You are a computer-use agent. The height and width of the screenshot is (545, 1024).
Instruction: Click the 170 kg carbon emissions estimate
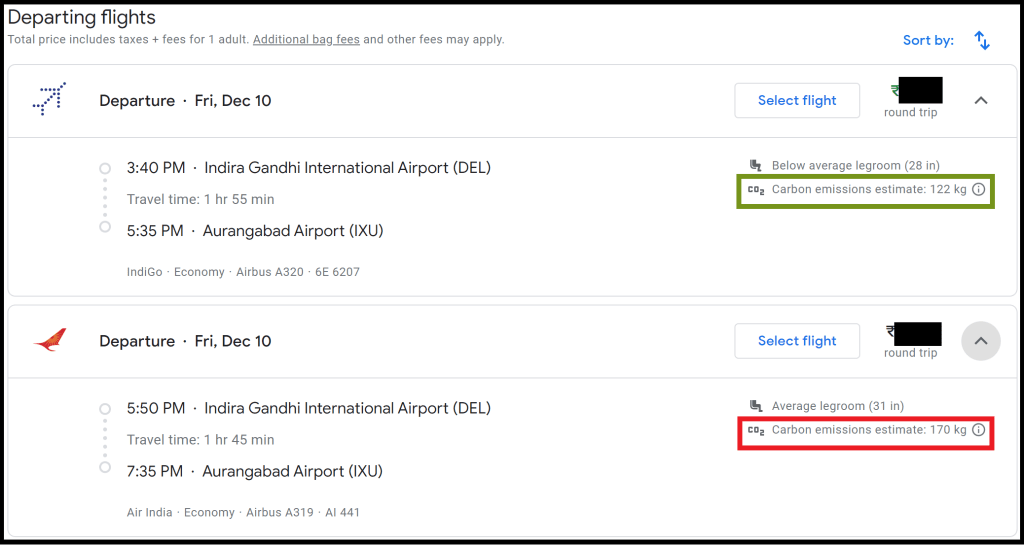pyautogui.click(x=868, y=431)
